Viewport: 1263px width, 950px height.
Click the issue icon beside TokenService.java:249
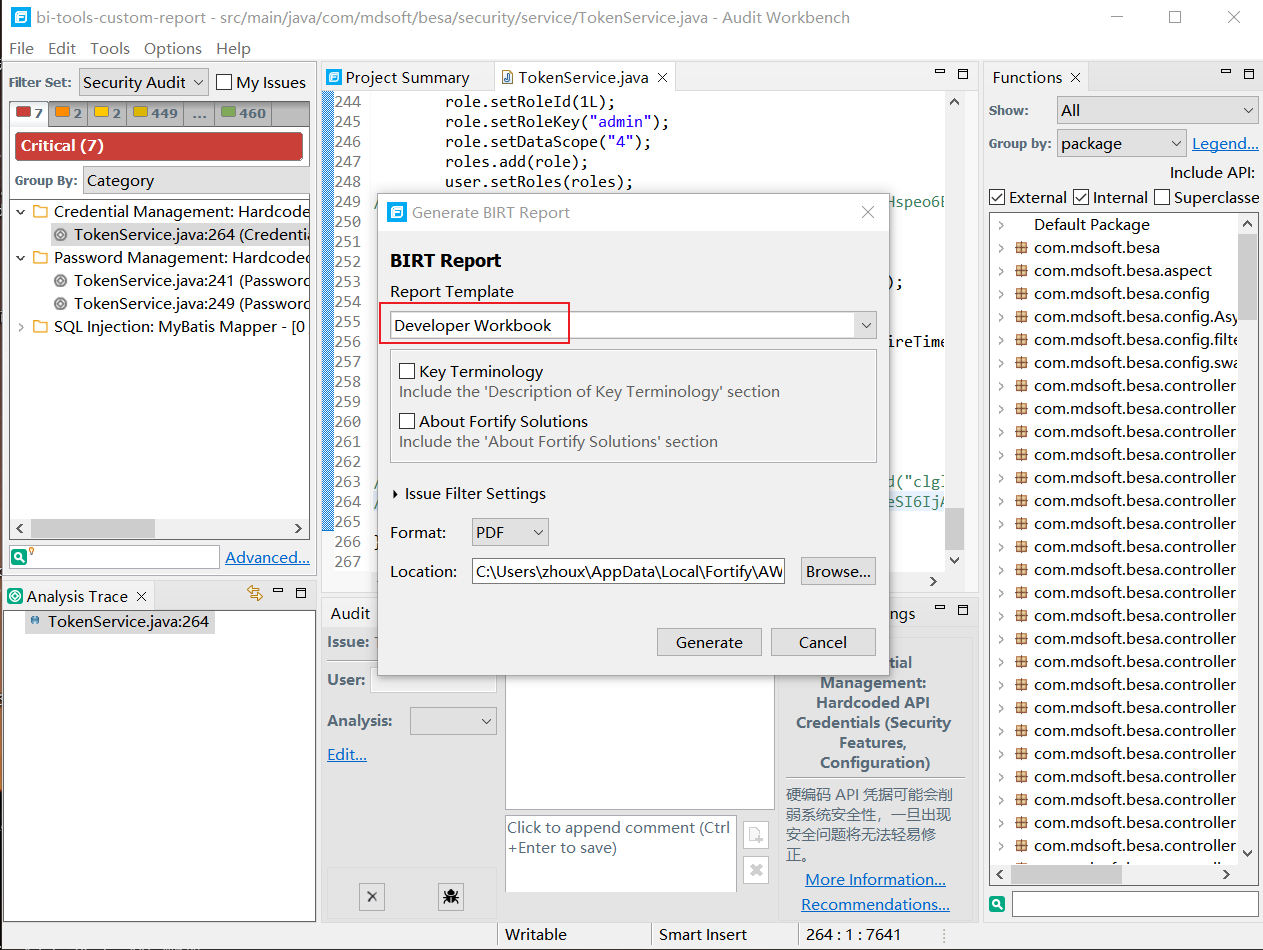tap(61, 304)
